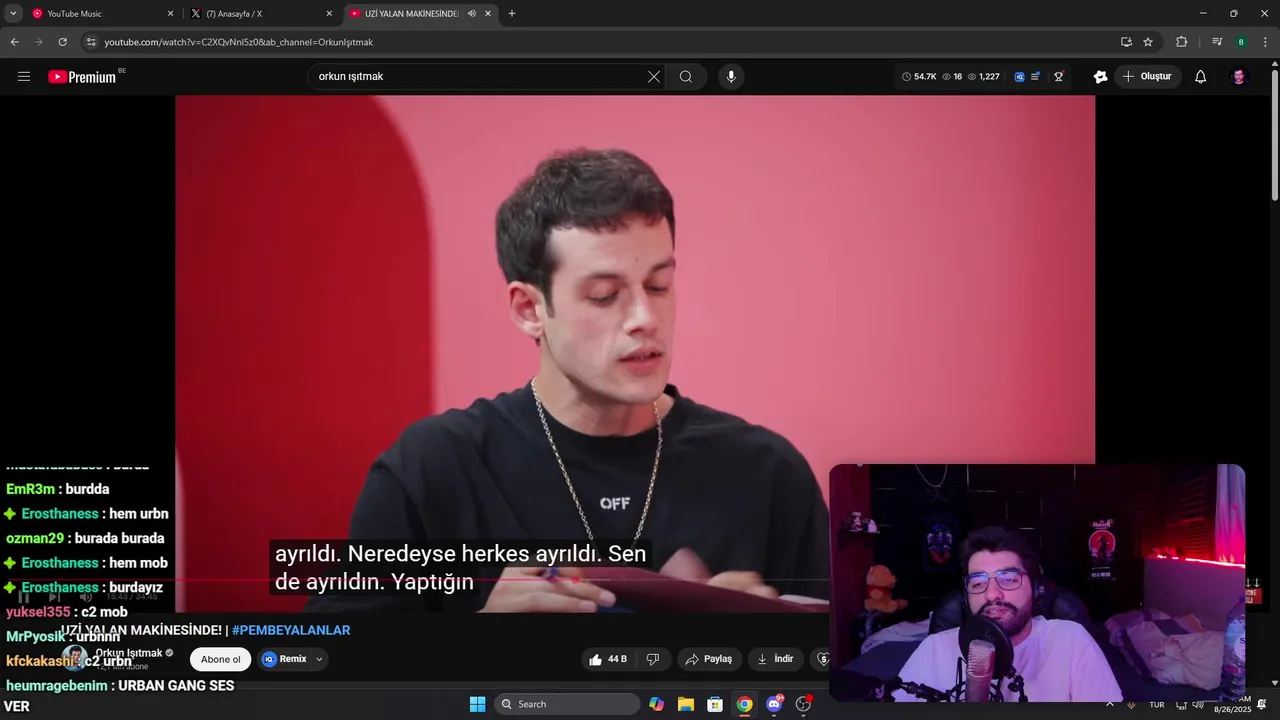Open YouTube notifications bell

1200,77
